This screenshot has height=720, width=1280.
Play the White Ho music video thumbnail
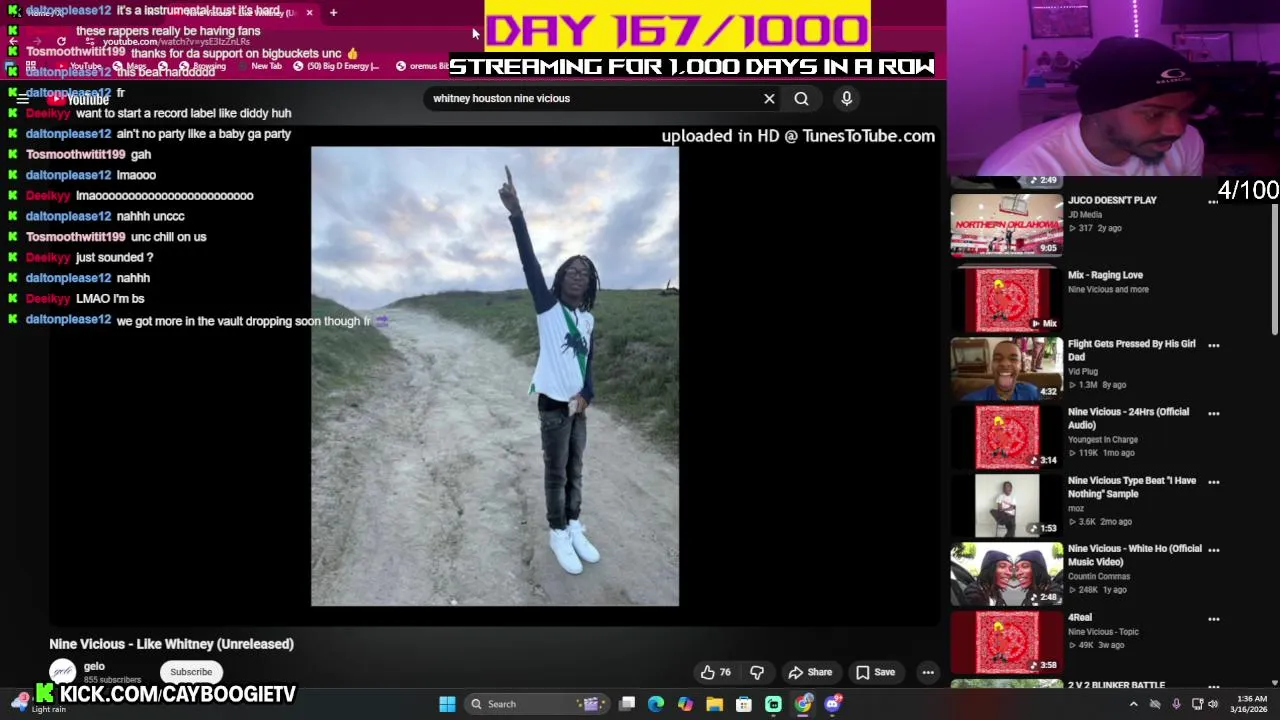pyautogui.click(x=1006, y=574)
